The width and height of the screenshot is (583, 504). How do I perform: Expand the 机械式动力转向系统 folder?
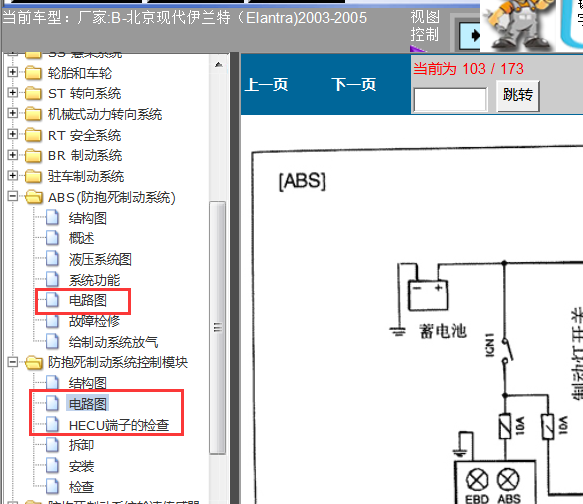coord(13,113)
